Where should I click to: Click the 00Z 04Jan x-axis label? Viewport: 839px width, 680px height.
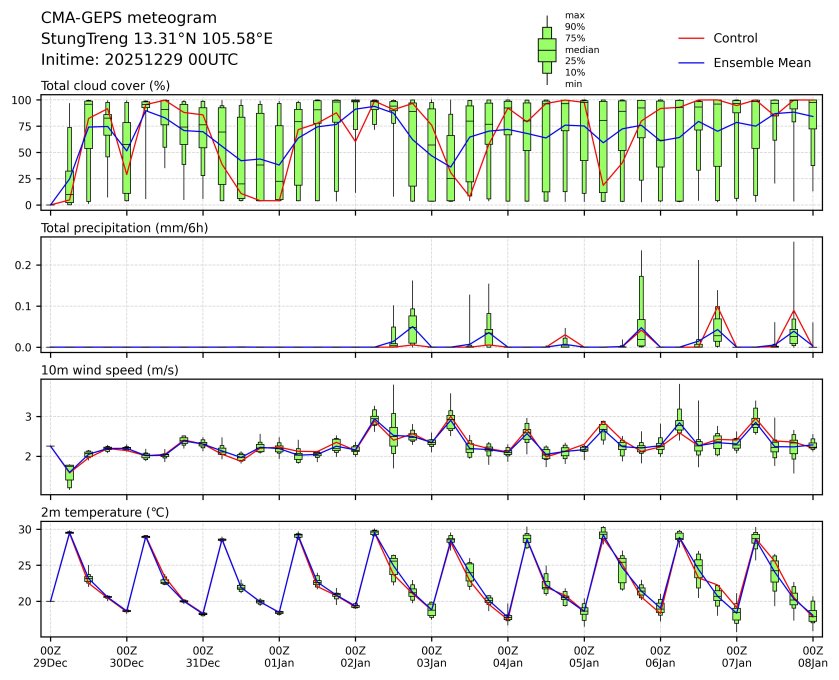[x=508, y=655]
